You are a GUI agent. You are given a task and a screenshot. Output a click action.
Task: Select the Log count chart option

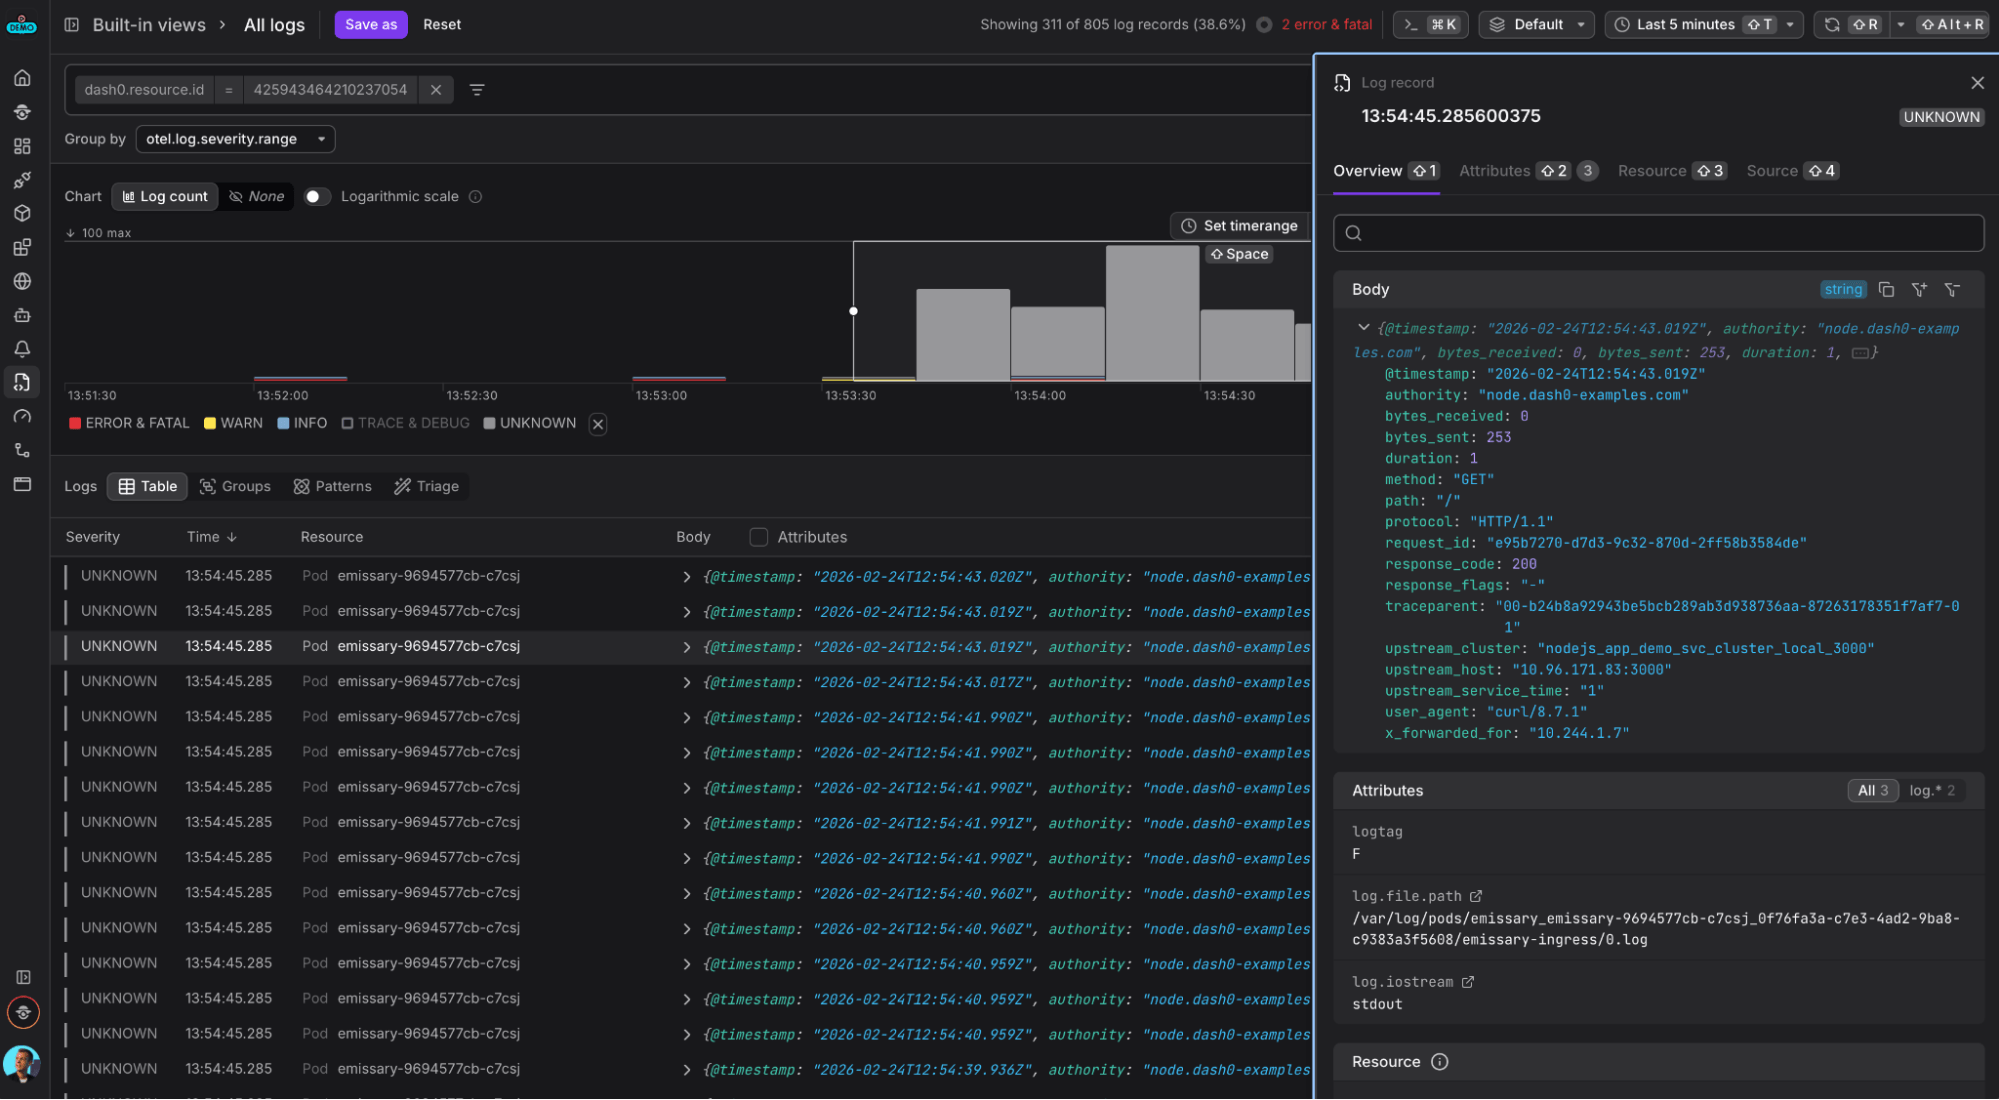[x=165, y=197]
